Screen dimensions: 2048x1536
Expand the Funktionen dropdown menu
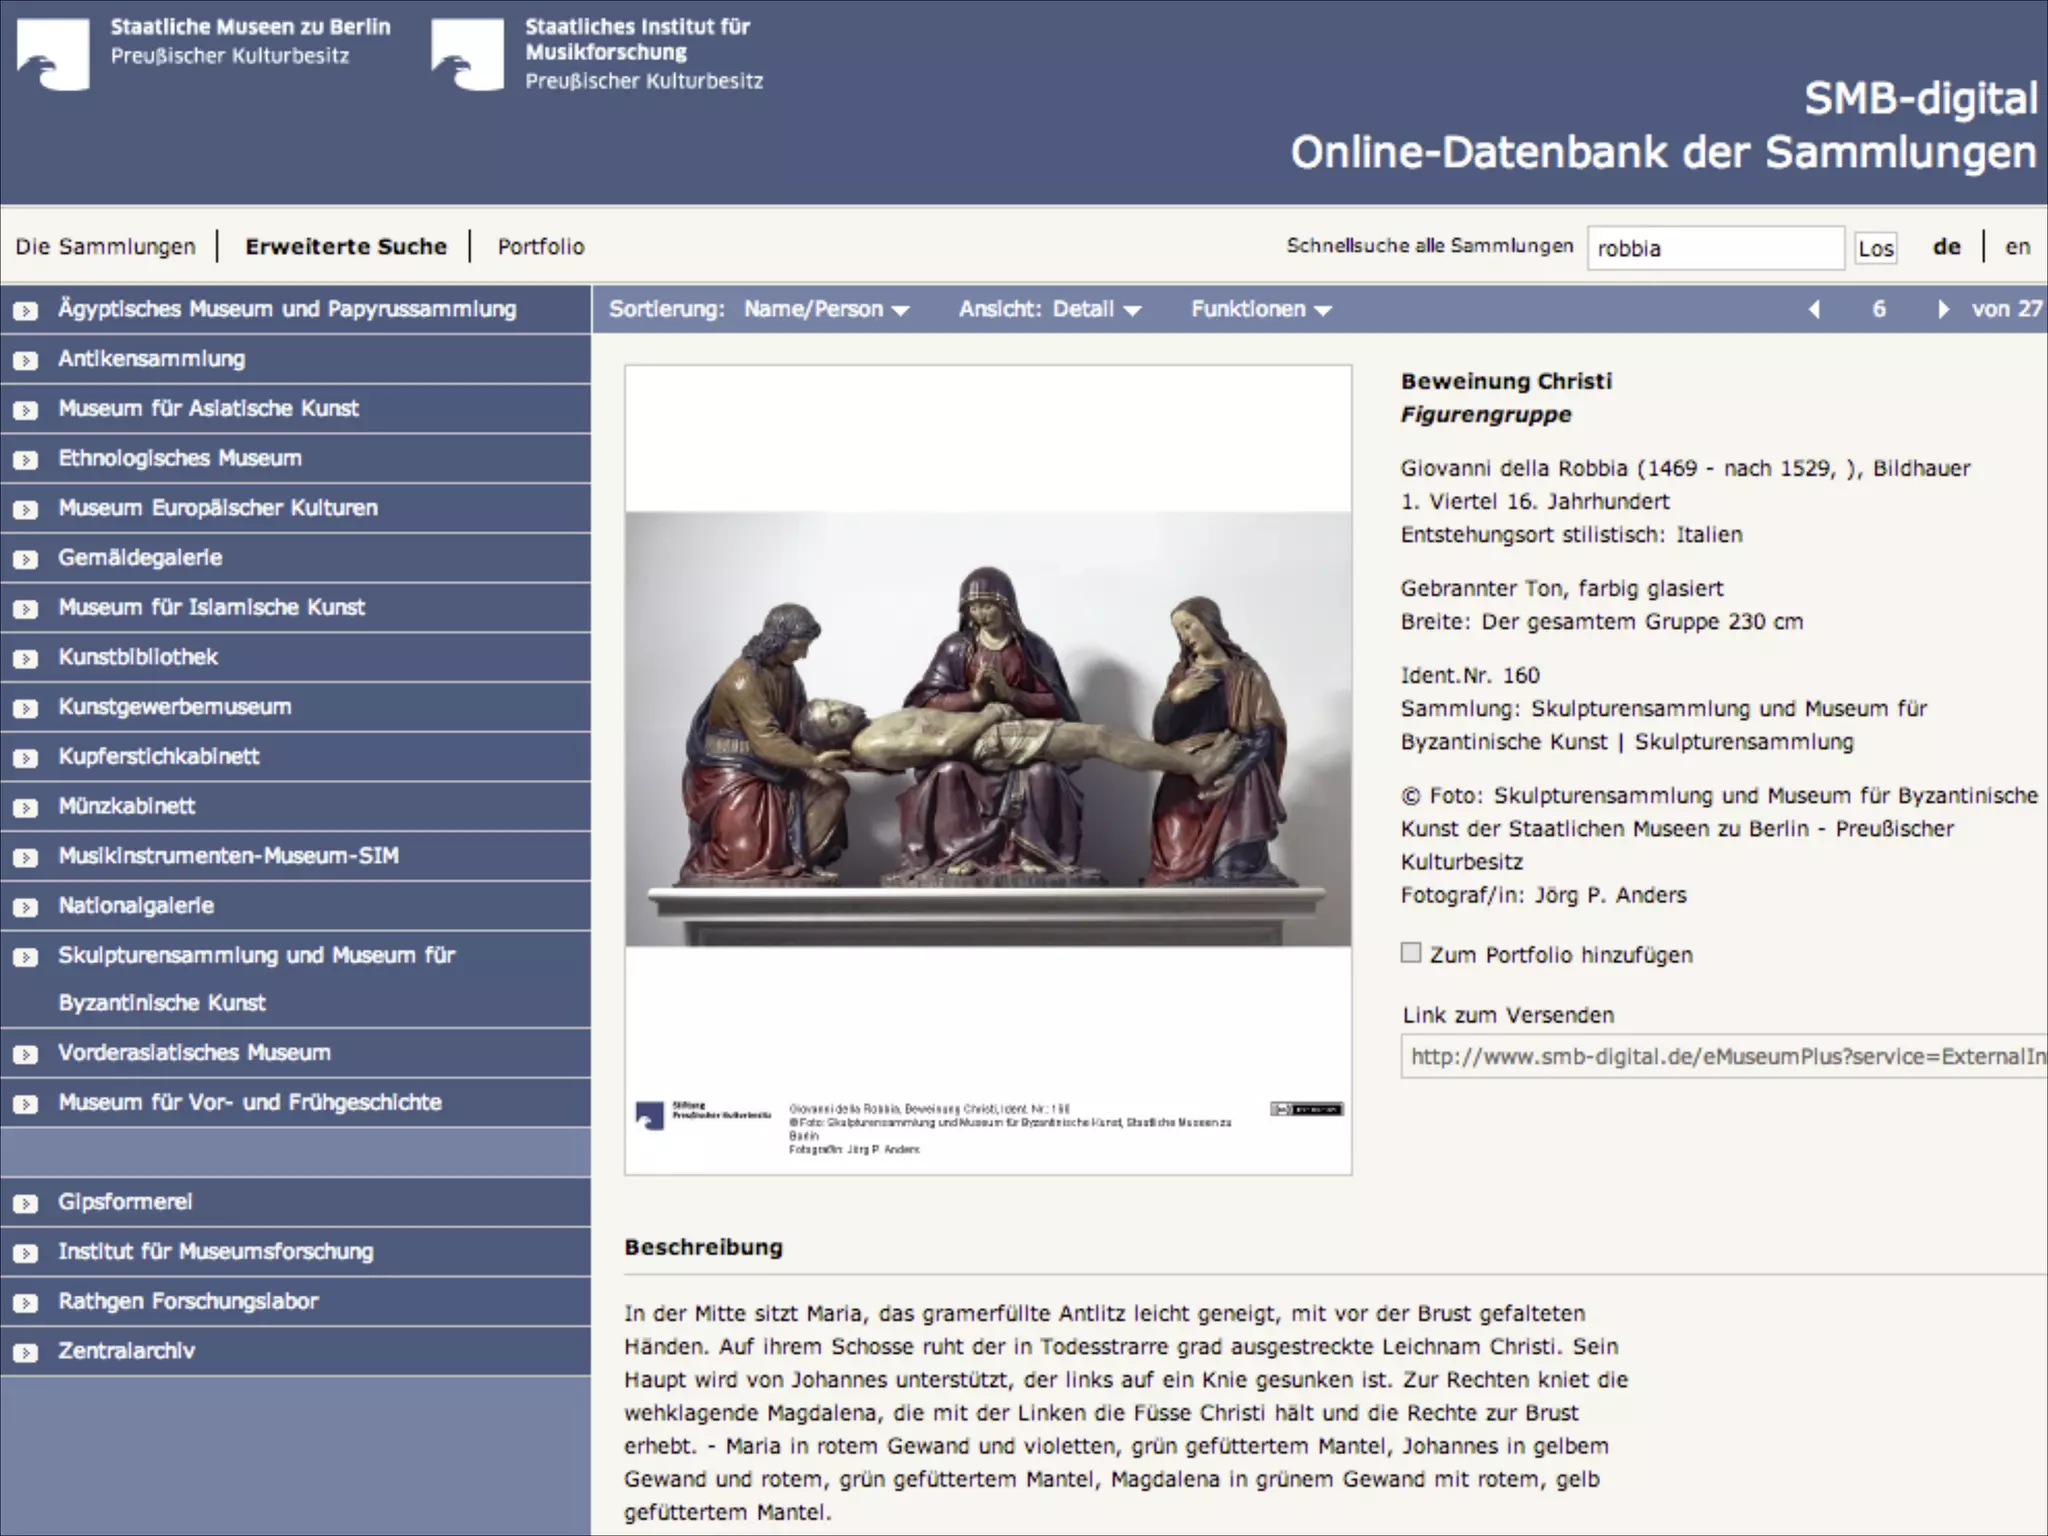[x=1260, y=310]
